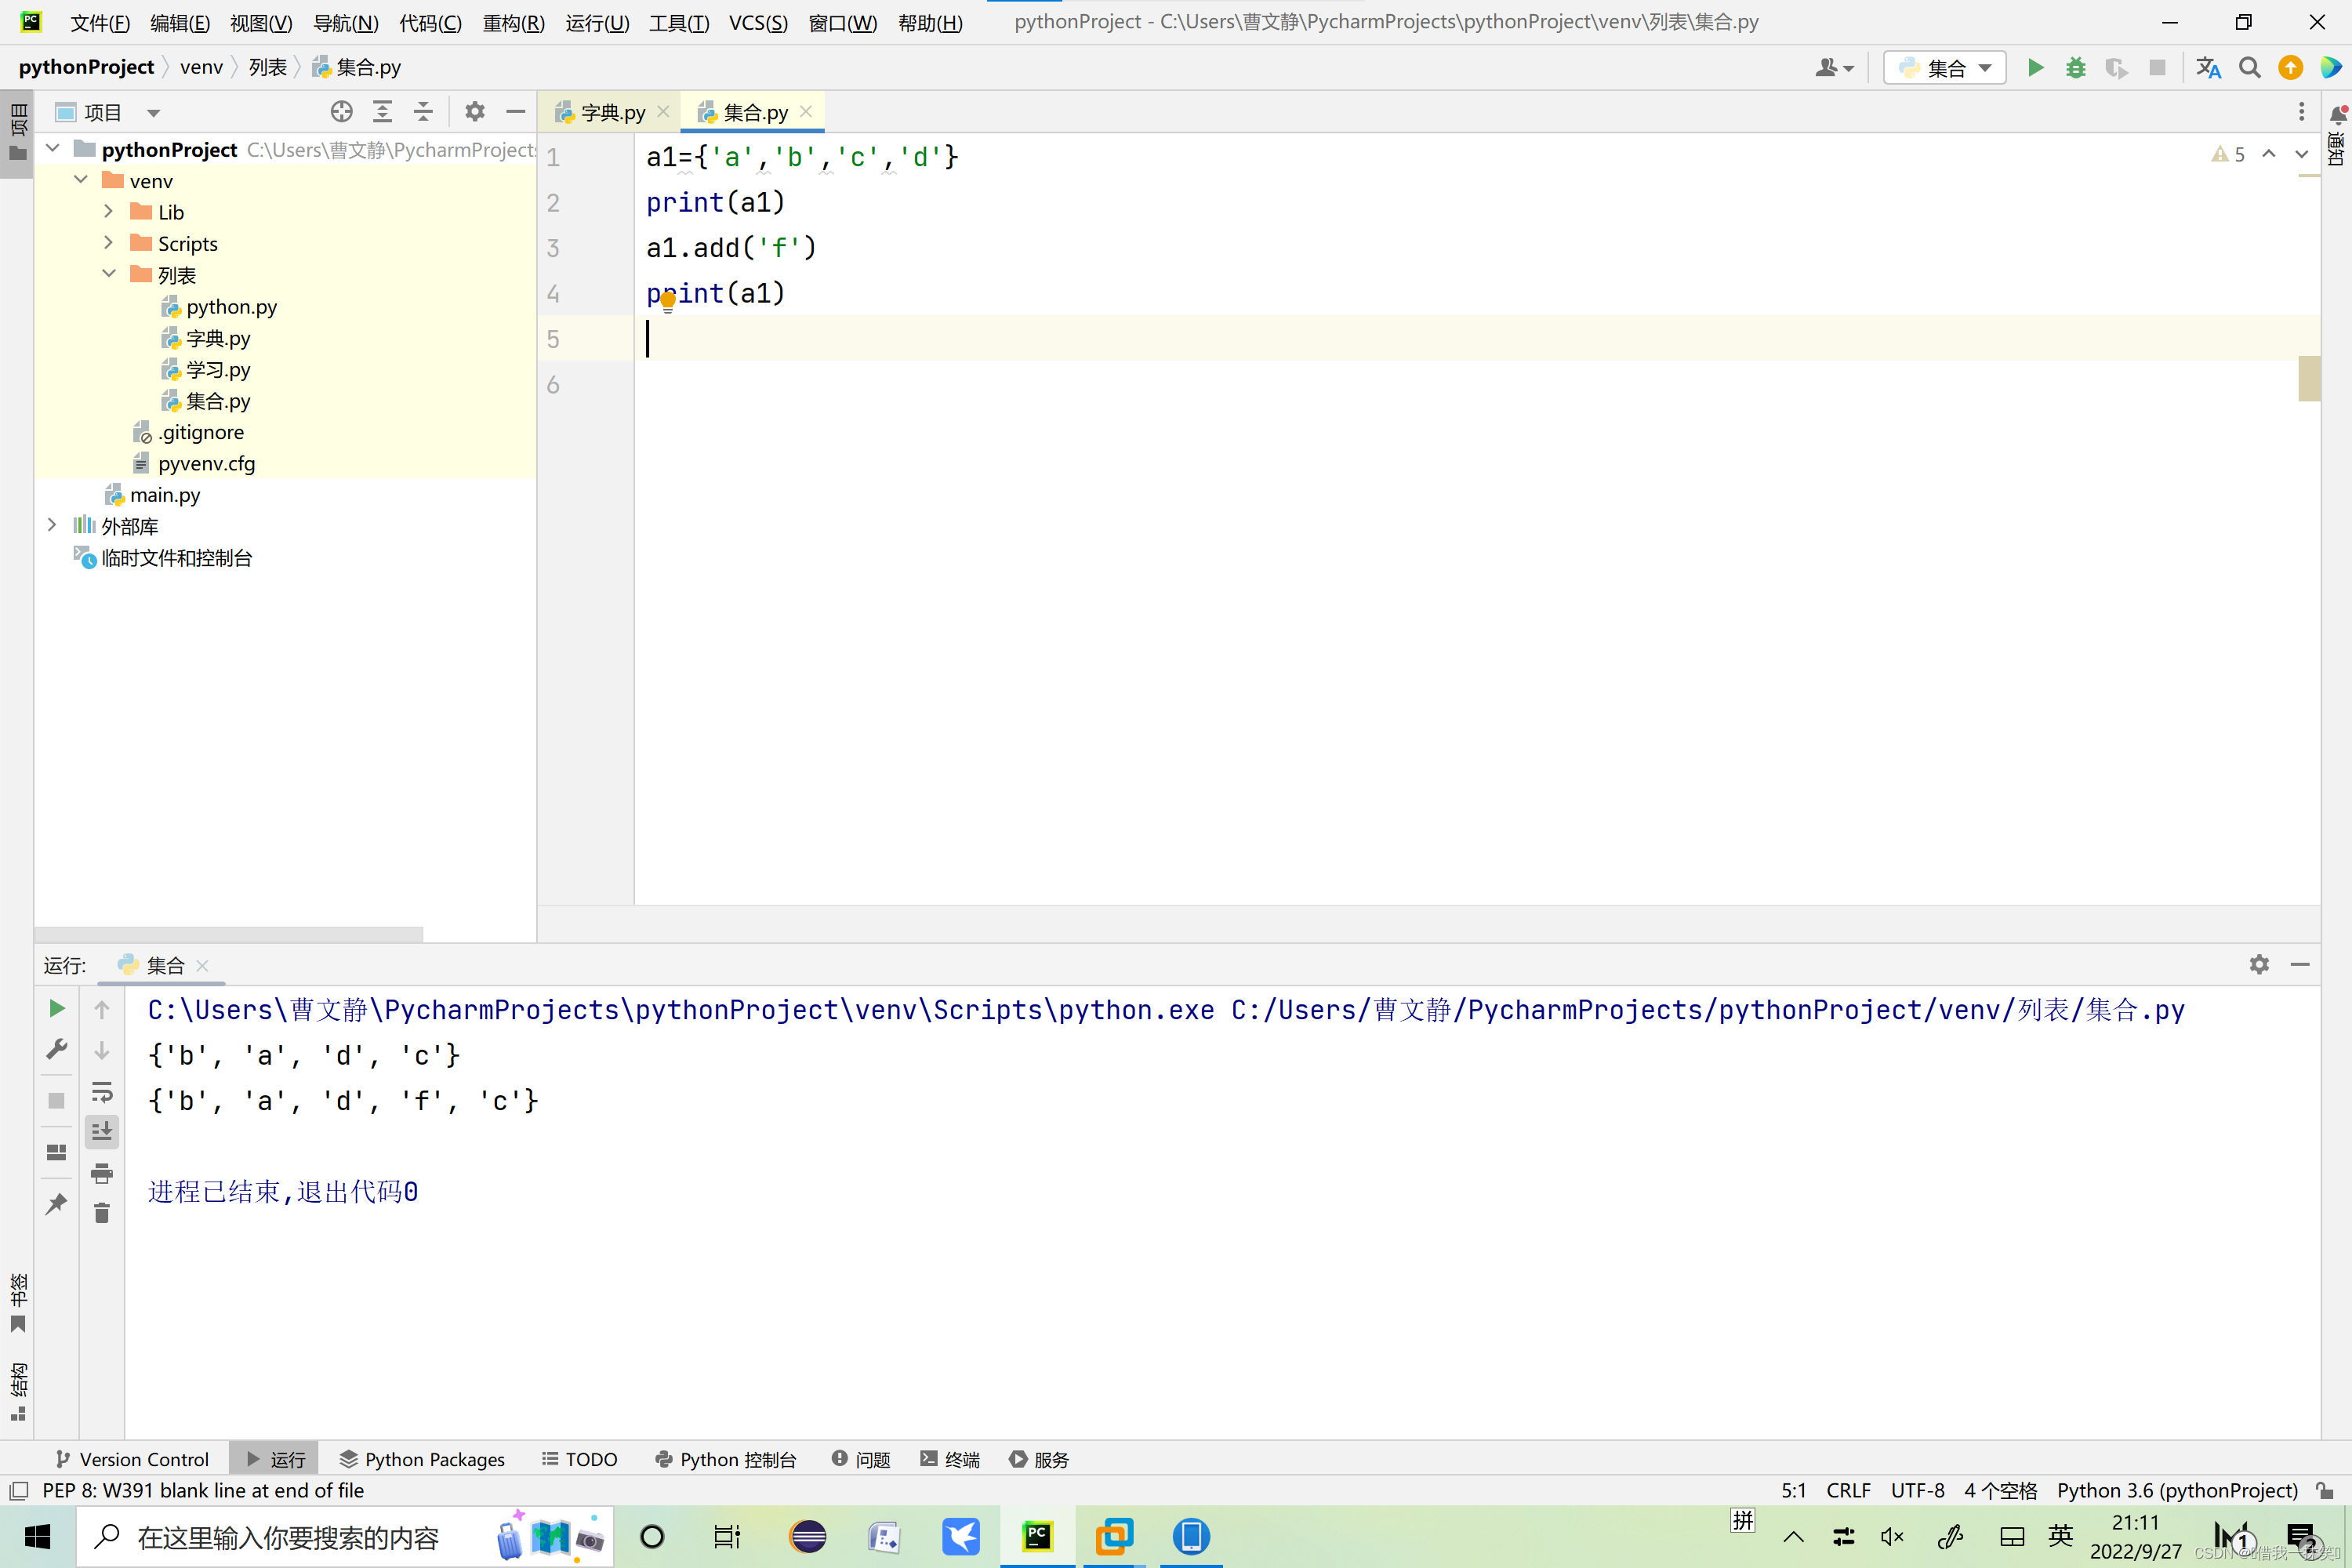The width and height of the screenshot is (2352, 1568).
Task: Hide the project panel with minus icon
Action: pos(515,111)
